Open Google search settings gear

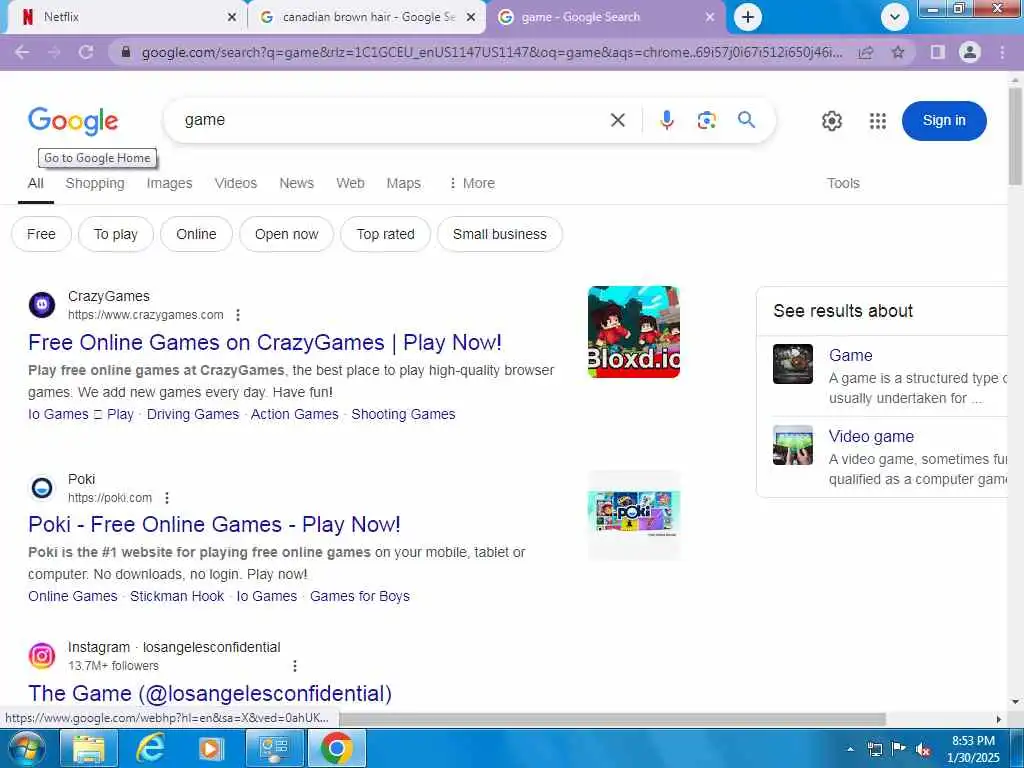coord(831,121)
